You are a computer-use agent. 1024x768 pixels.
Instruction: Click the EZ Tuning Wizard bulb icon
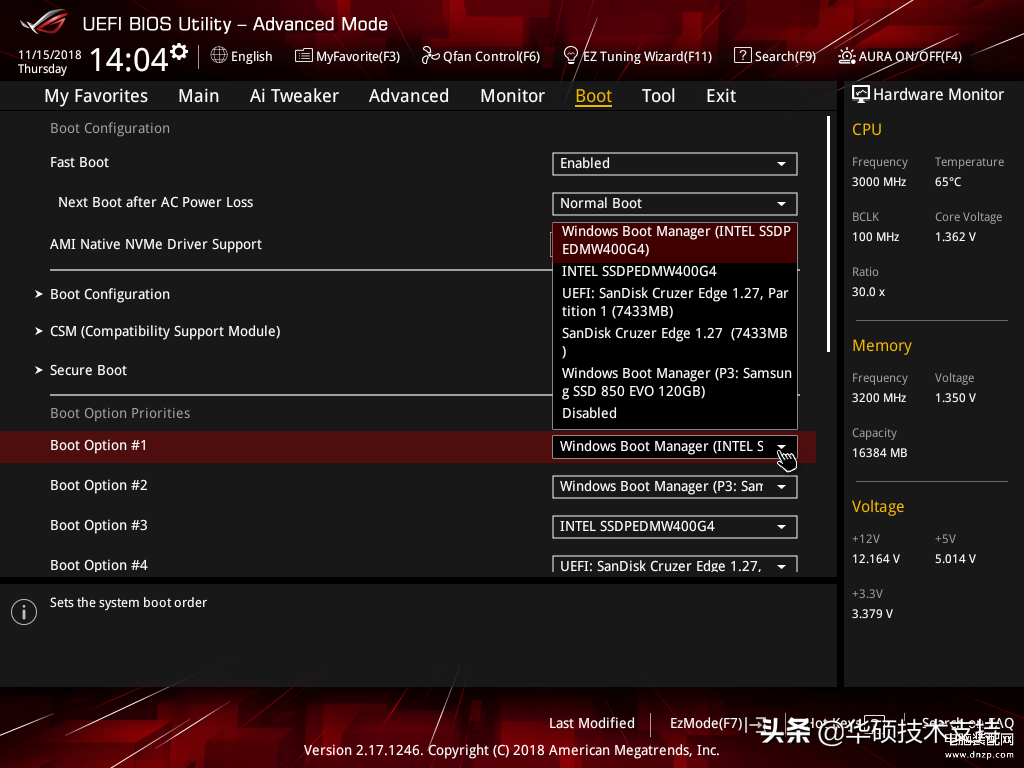(x=570, y=56)
